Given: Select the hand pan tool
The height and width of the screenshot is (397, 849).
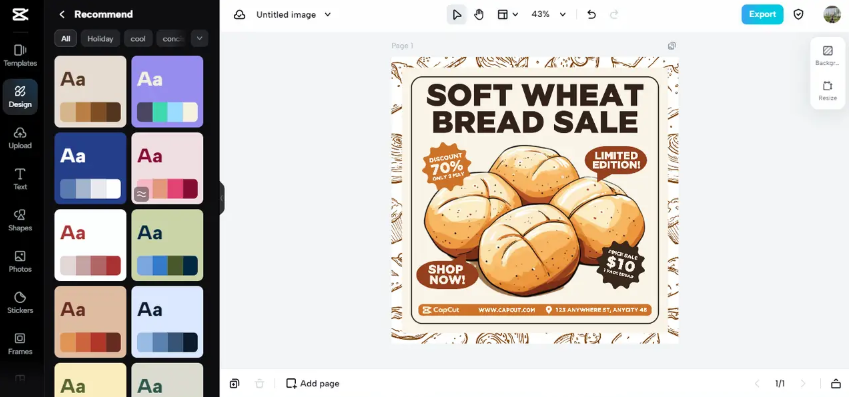Looking at the screenshot, I should [479, 15].
